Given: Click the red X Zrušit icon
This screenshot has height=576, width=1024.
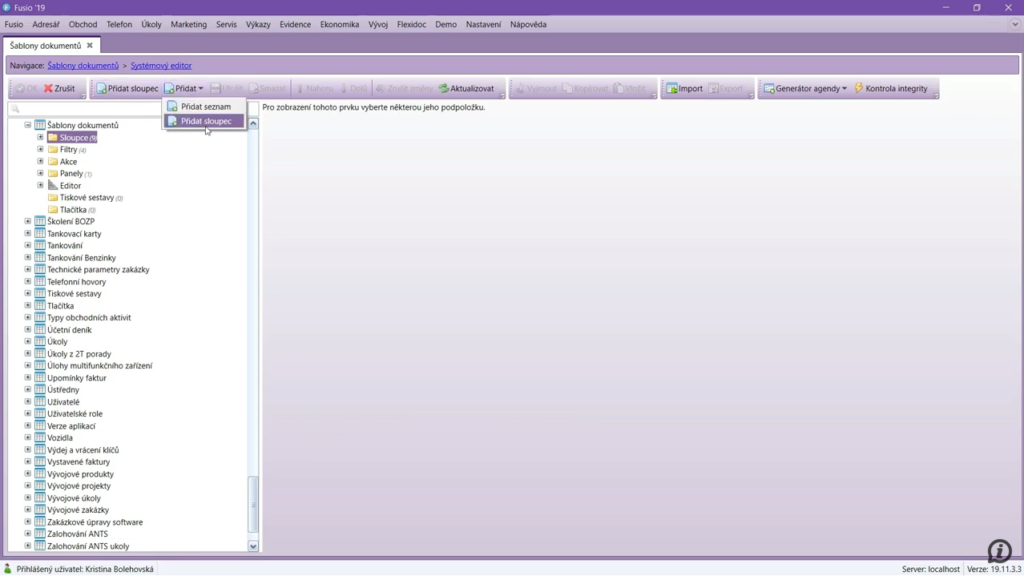Looking at the screenshot, I should 48,89.
